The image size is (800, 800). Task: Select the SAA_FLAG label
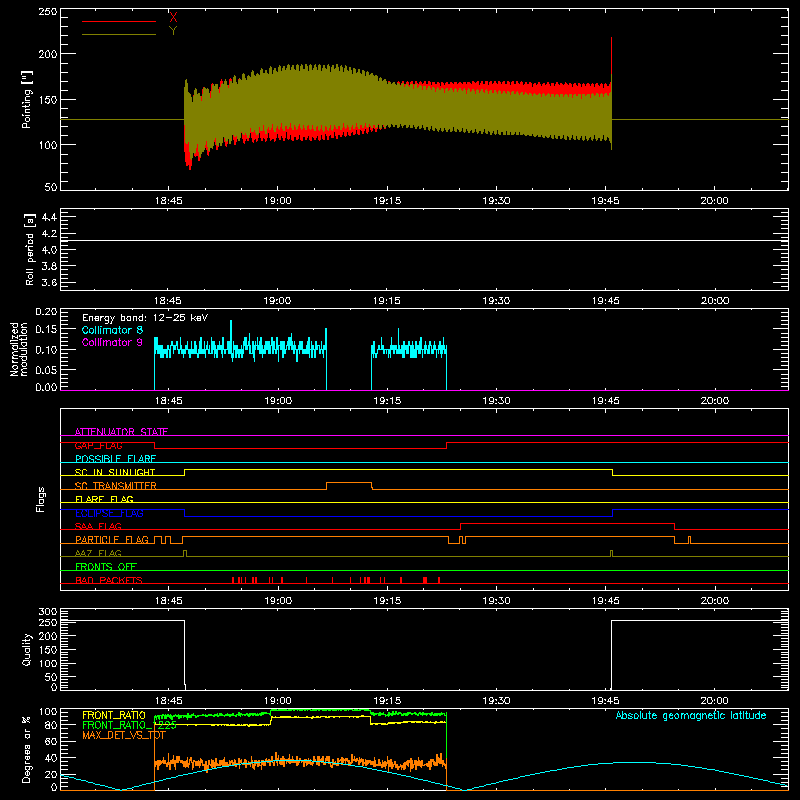coord(98,526)
